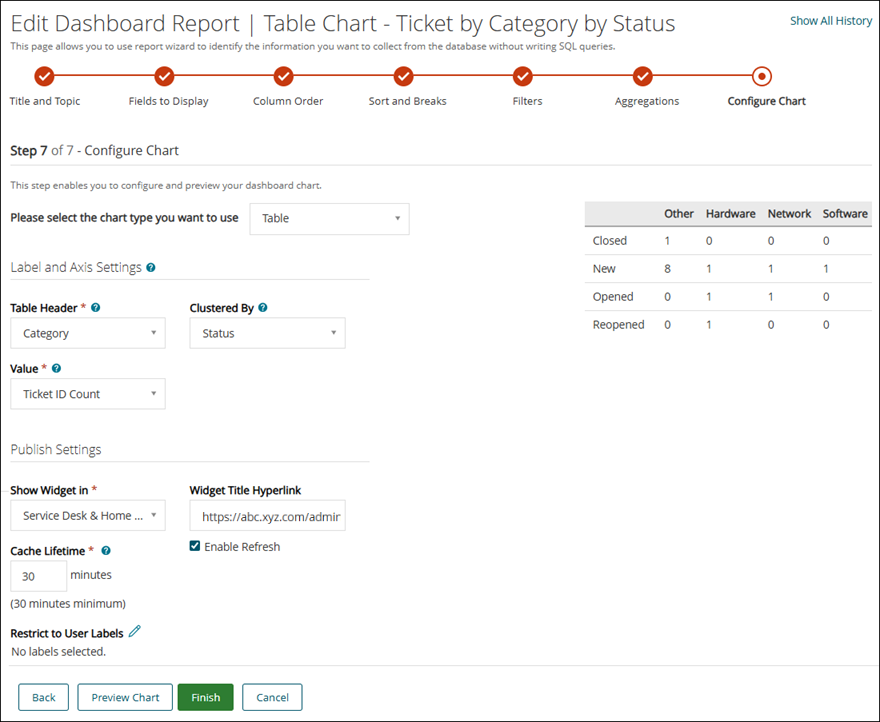Open help icon next to Cache Lifetime
This screenshot has width=880, height=722.
(106, 551)
